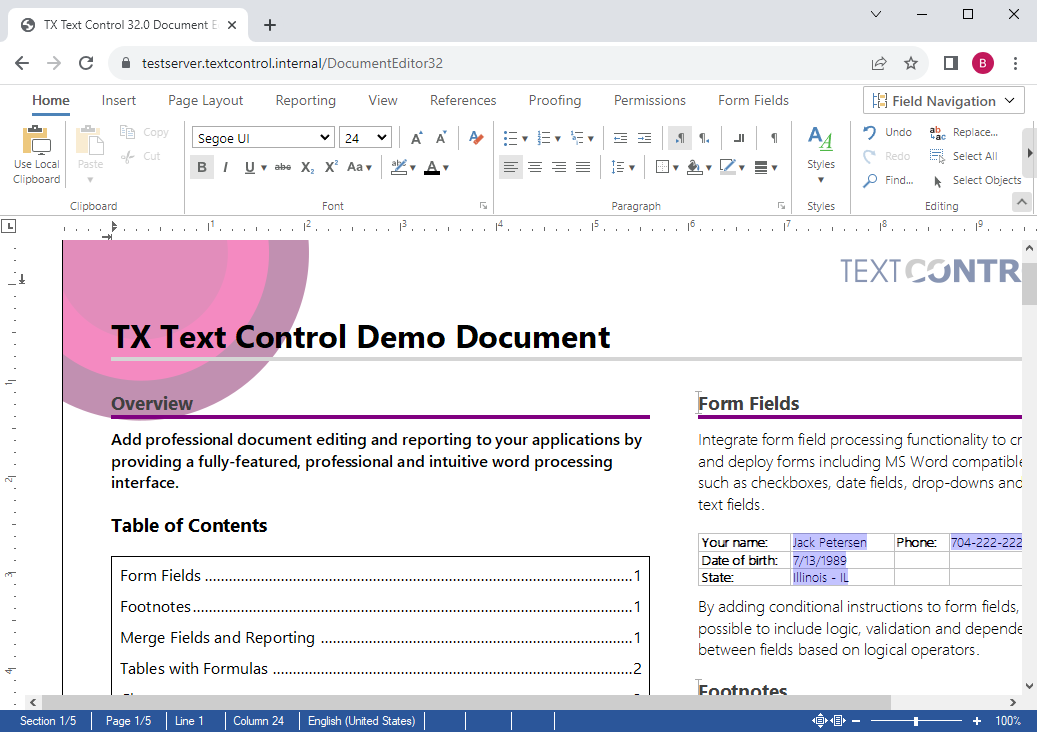1037x732 pixels.
Task: Expand the Field Navigation dropdown
Action: coord(944,101)
